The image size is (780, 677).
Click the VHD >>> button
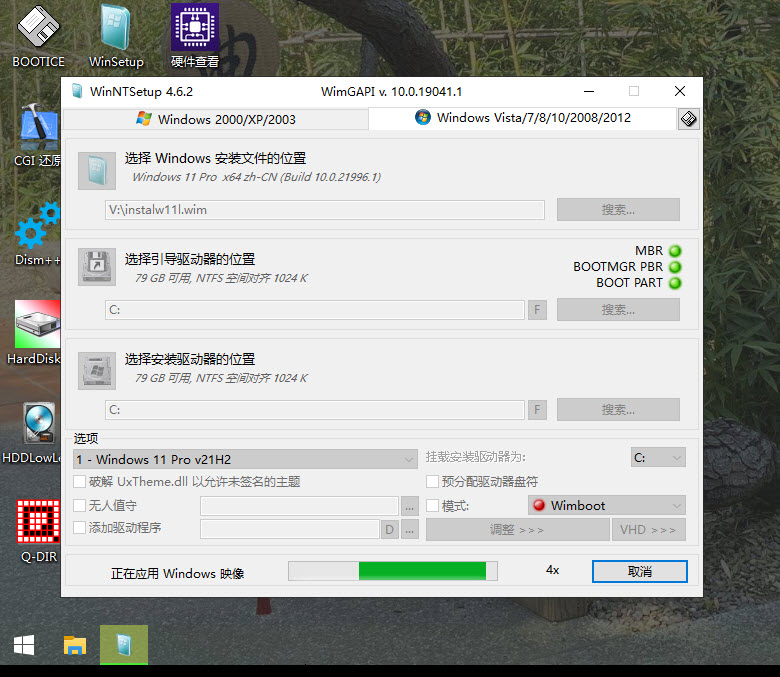(649, 530)
